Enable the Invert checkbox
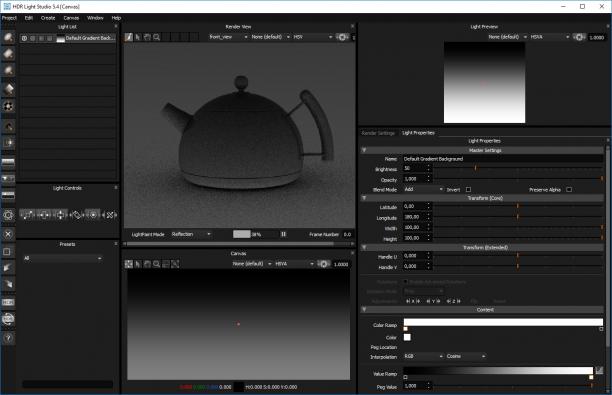Screen dimensions: 612x395 click(468, 190)
